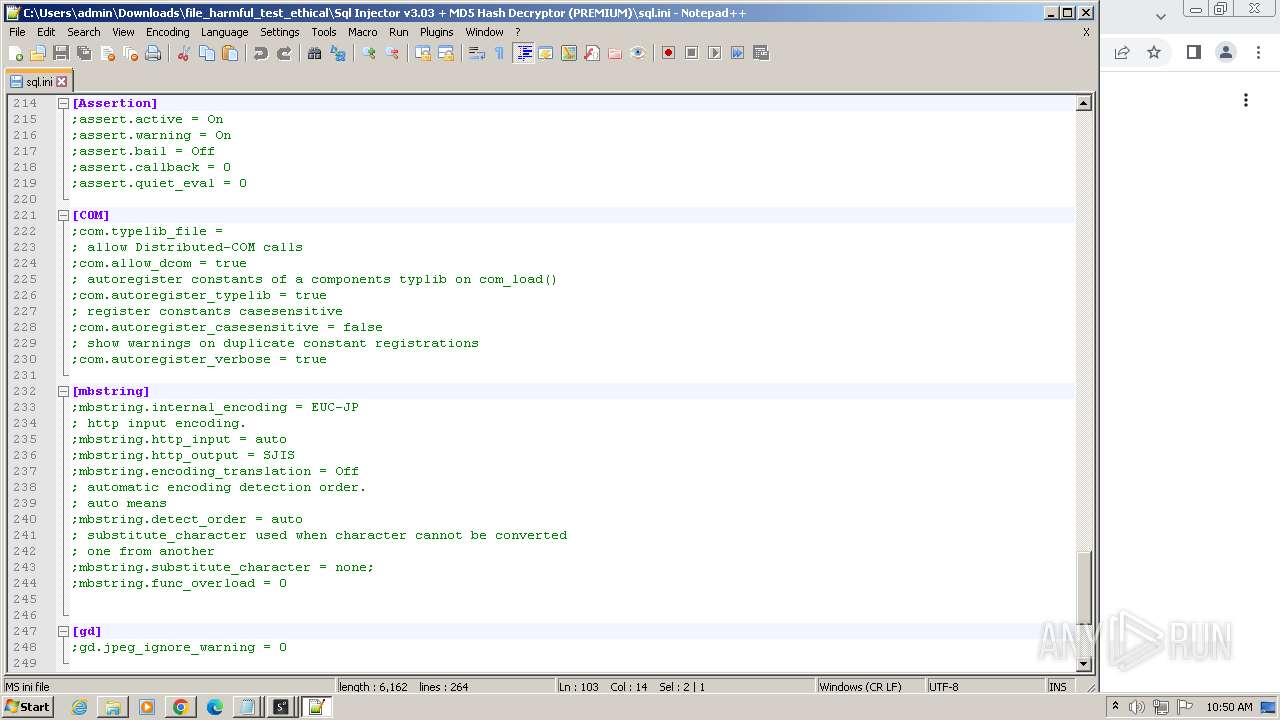Click the Start button on taskbar
Viewport: 1280px width, 720px height.
(27, 706)
